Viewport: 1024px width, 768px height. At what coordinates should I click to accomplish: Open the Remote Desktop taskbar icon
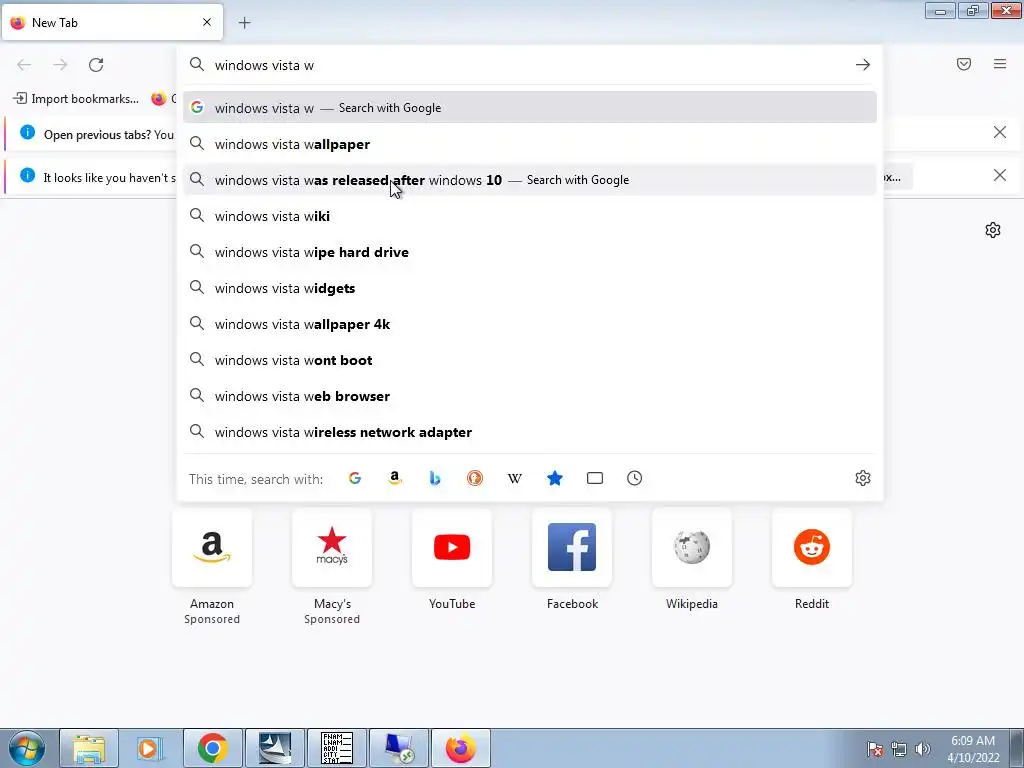click(x=399, y=748)
